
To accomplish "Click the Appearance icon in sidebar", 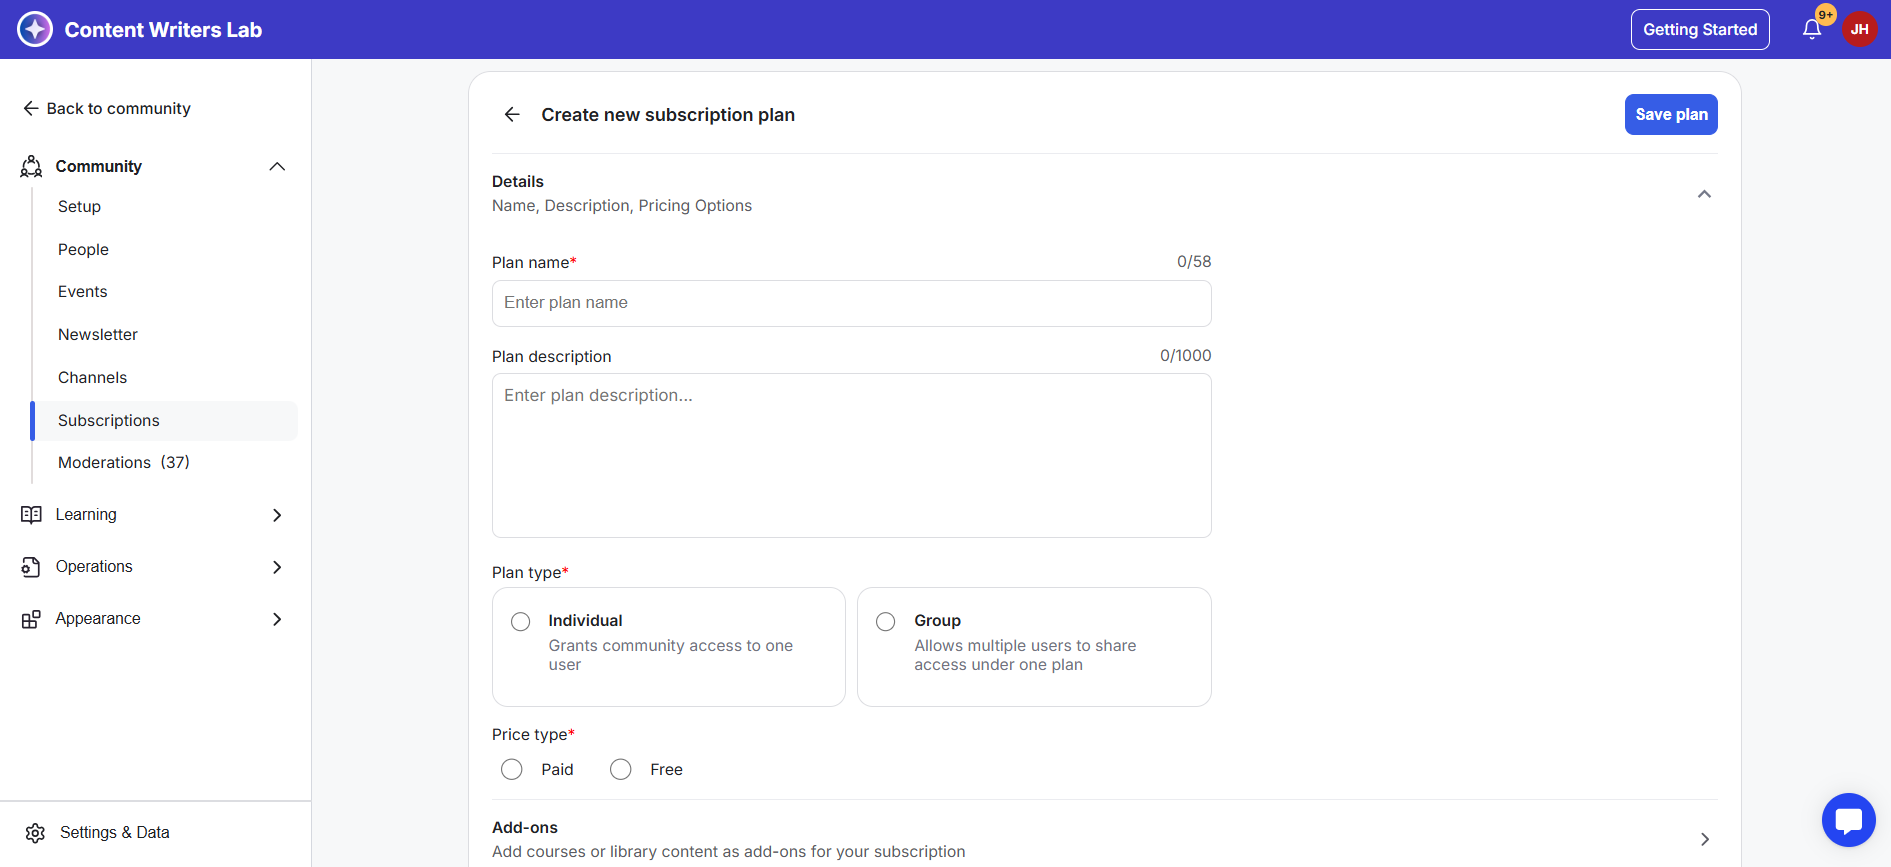I will pyautogui.click(x=31, y=619).
